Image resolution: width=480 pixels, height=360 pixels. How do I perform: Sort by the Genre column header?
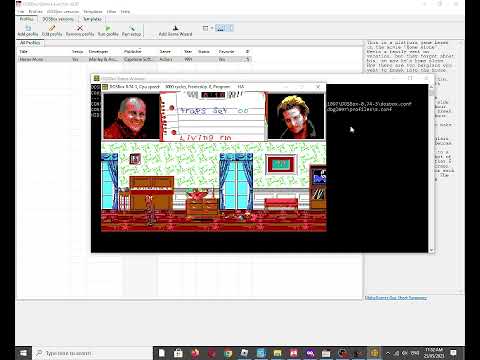[165, 52]
